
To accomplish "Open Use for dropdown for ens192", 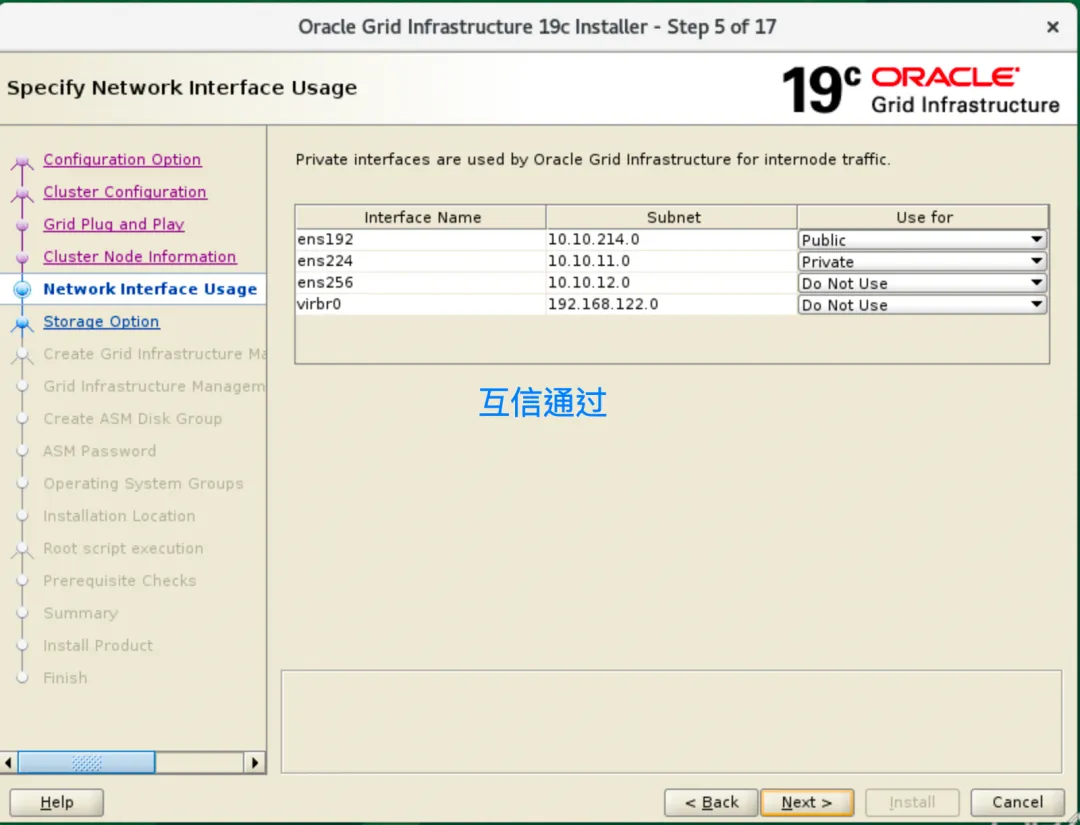I will (922, 240).
